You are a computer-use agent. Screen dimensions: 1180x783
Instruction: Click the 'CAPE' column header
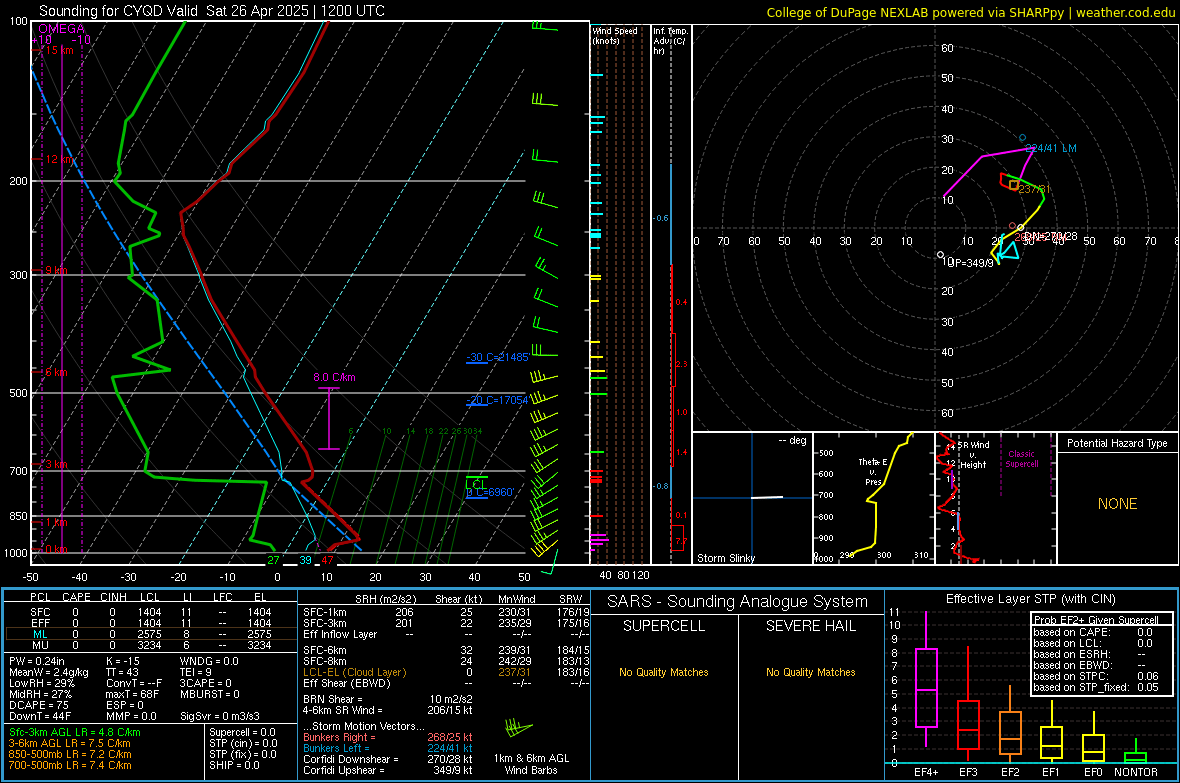[76, 597]
